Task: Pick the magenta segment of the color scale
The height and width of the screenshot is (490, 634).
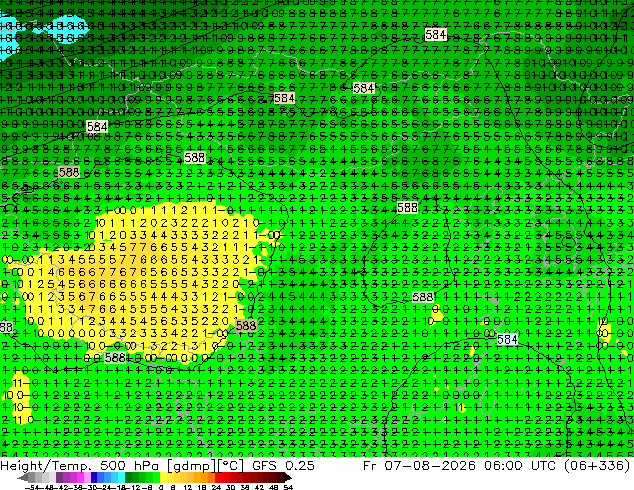Action: click(80, 478)
